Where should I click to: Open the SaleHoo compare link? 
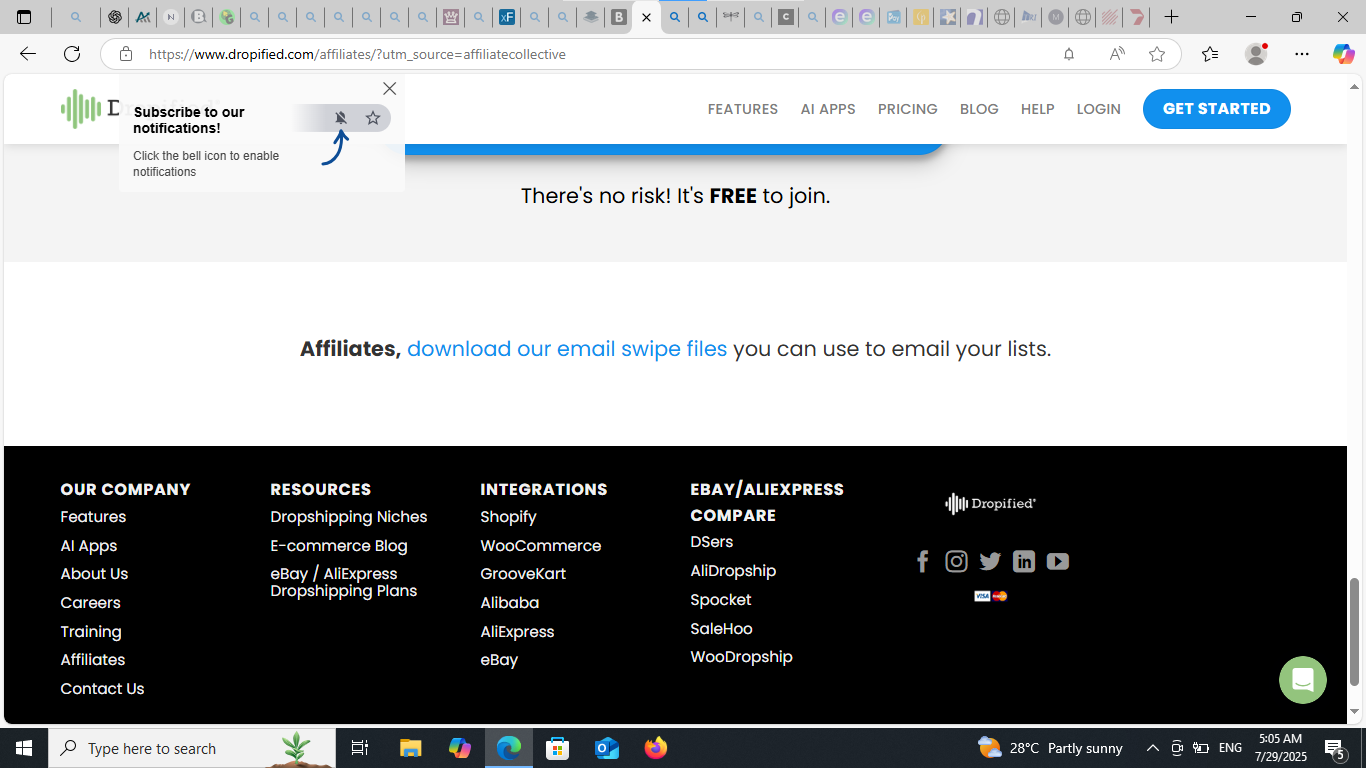[x=721, y=629]
